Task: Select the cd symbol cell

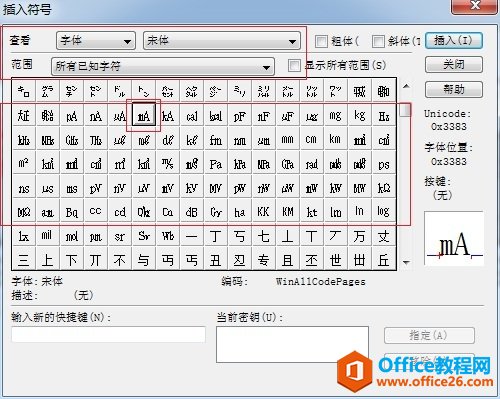Action: tap(120, 211)
